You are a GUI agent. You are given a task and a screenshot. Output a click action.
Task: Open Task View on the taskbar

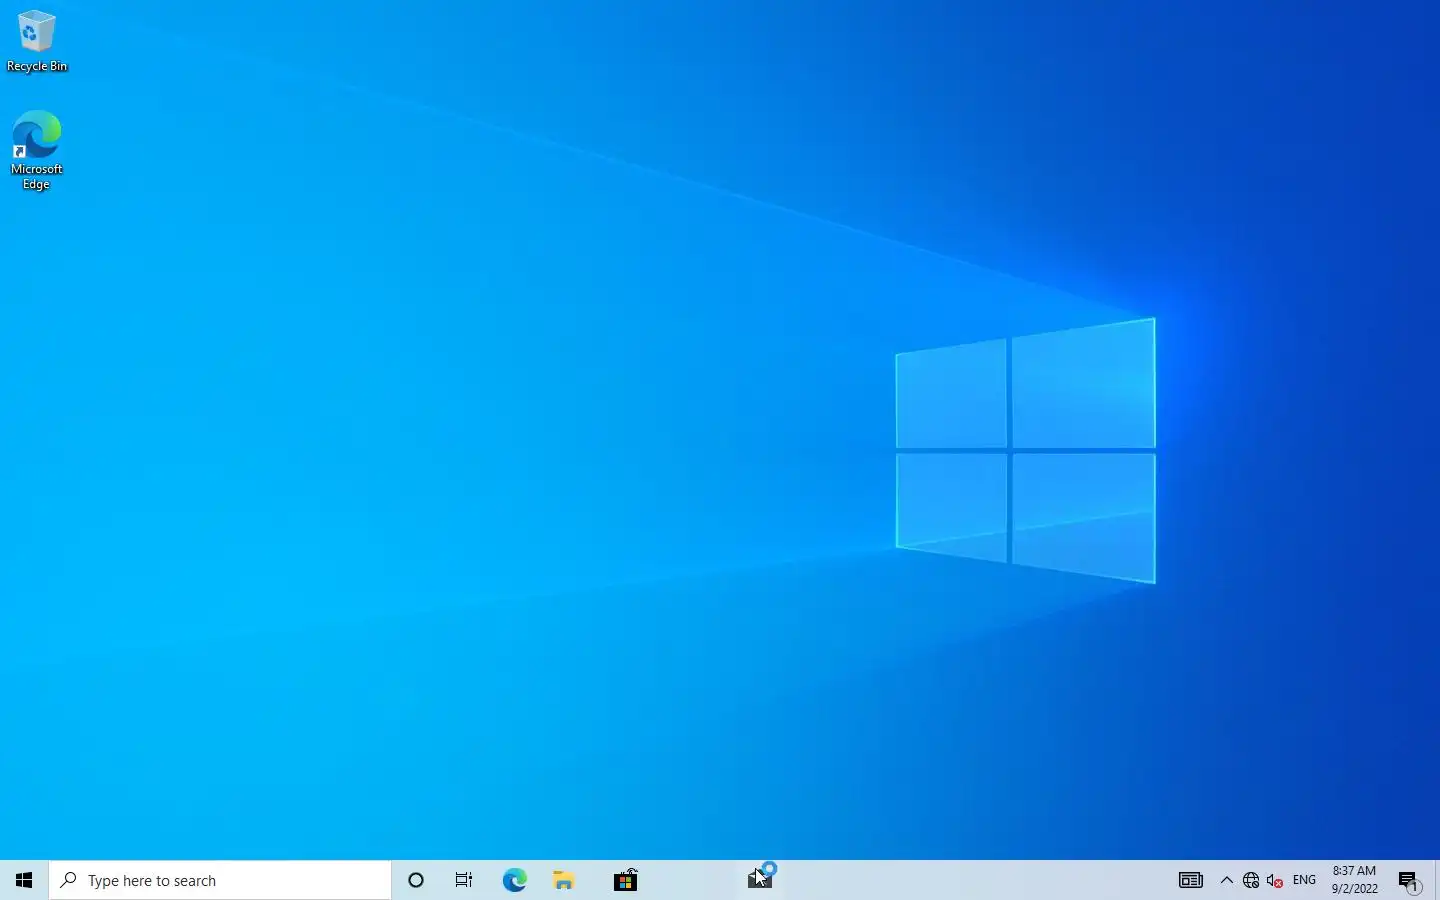[x=464, y=880]
